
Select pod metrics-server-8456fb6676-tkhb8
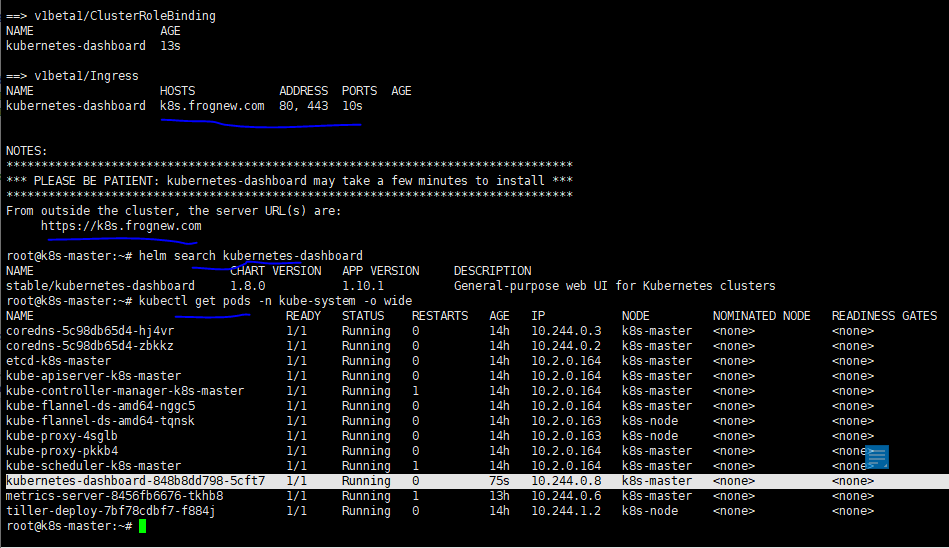click(x=114, y=496)
